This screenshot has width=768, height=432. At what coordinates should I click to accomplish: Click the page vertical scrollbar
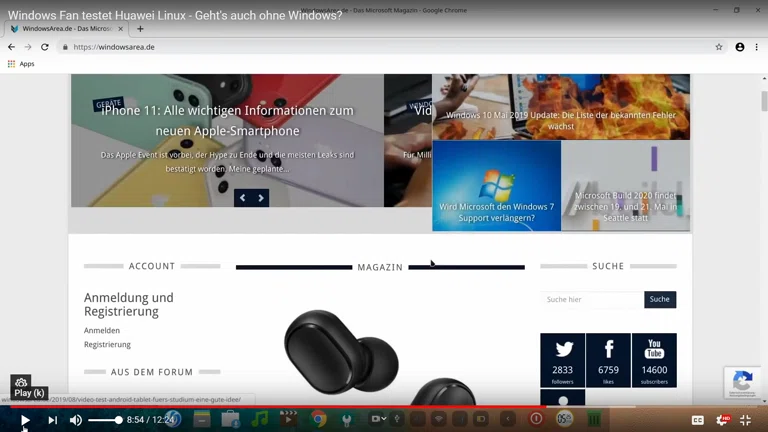pos(764,100)
